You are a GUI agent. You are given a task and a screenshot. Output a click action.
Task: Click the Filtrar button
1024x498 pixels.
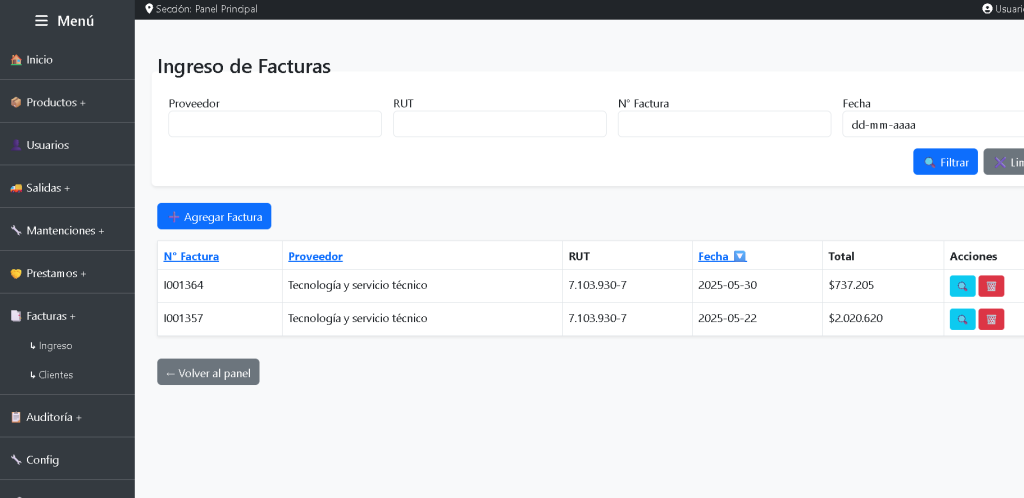[x=945, y=162]
